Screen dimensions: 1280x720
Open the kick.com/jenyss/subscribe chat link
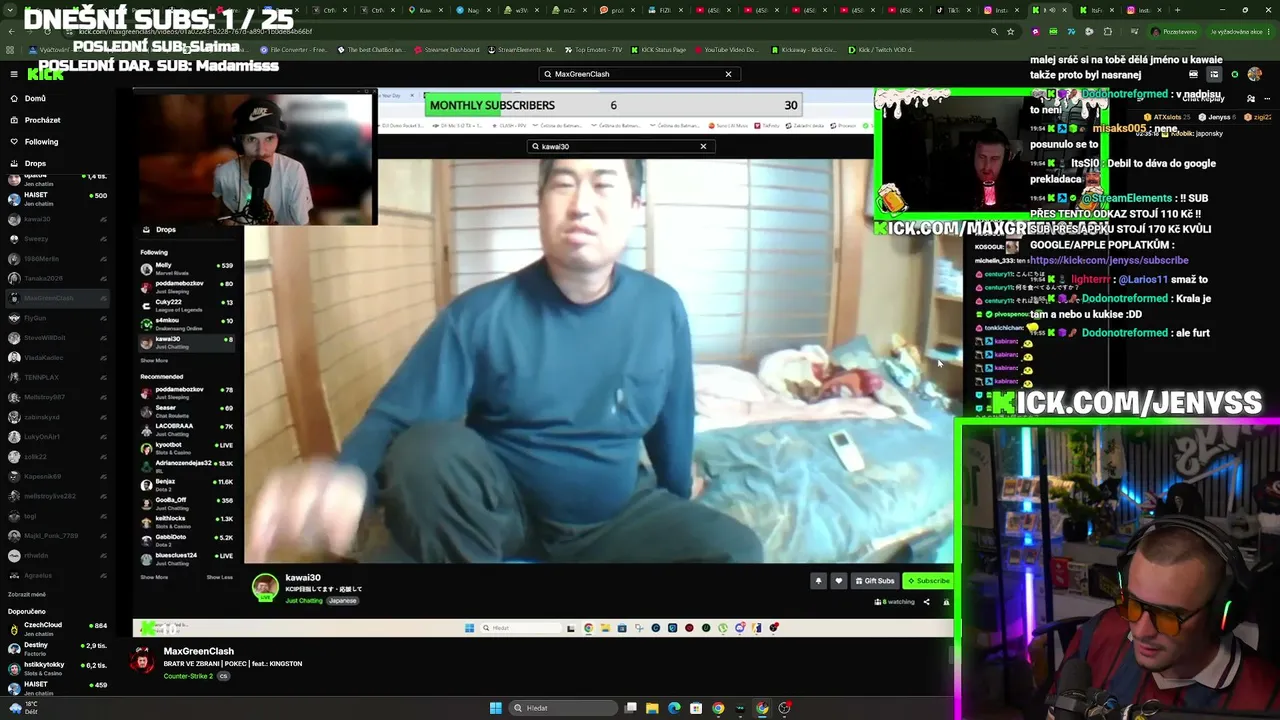(x=1109, y=260)
